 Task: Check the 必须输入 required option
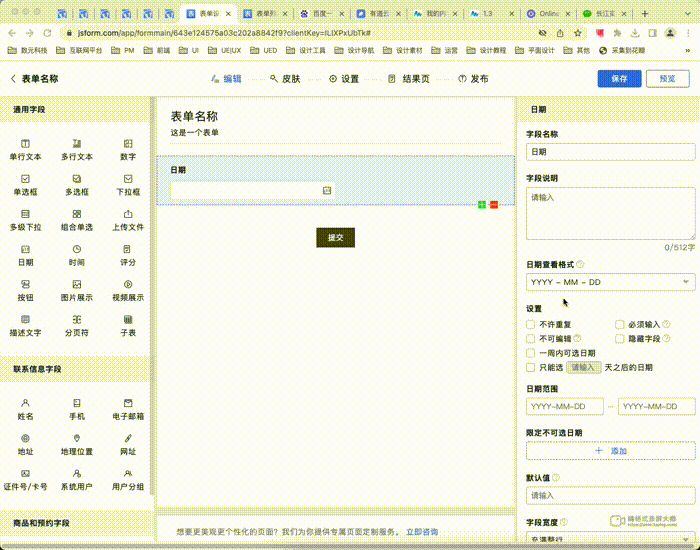[x=620, y=324]
